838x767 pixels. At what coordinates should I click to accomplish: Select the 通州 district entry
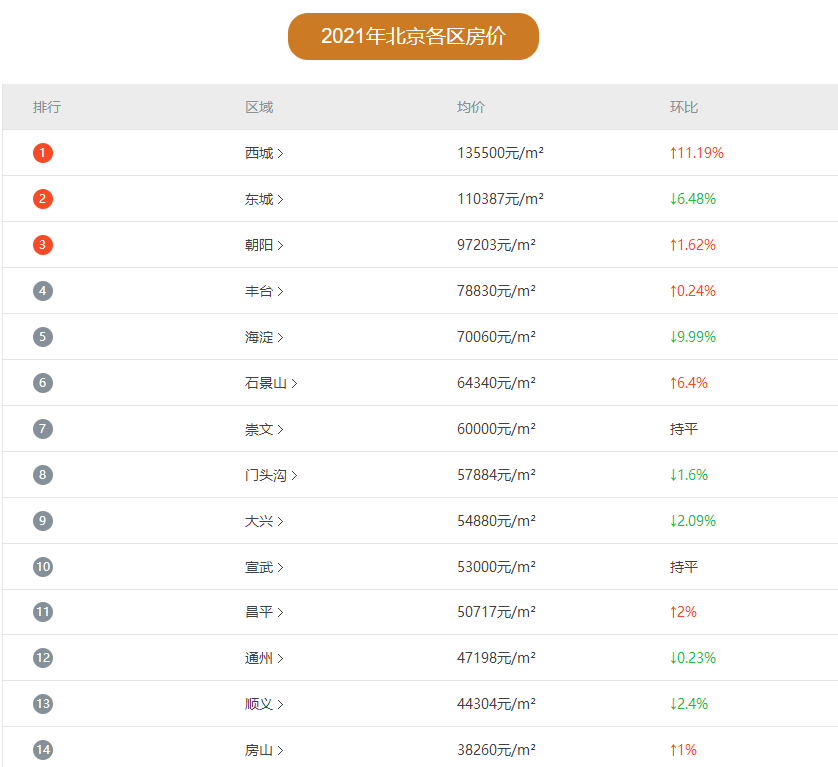tap(259, 658)
